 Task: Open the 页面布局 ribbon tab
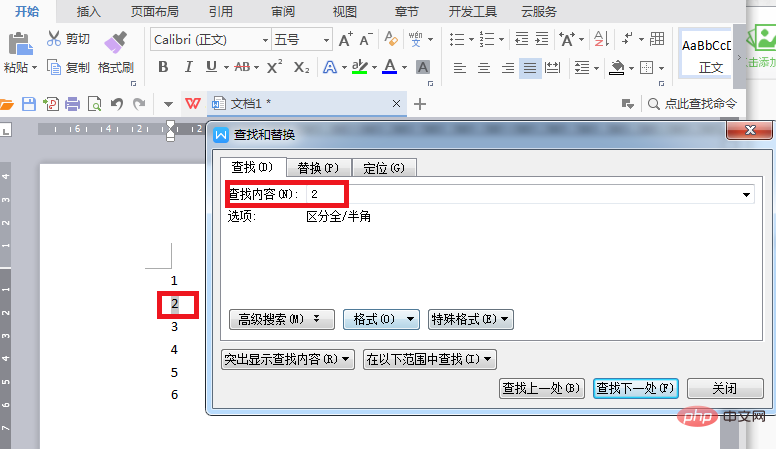click(154, 11)
